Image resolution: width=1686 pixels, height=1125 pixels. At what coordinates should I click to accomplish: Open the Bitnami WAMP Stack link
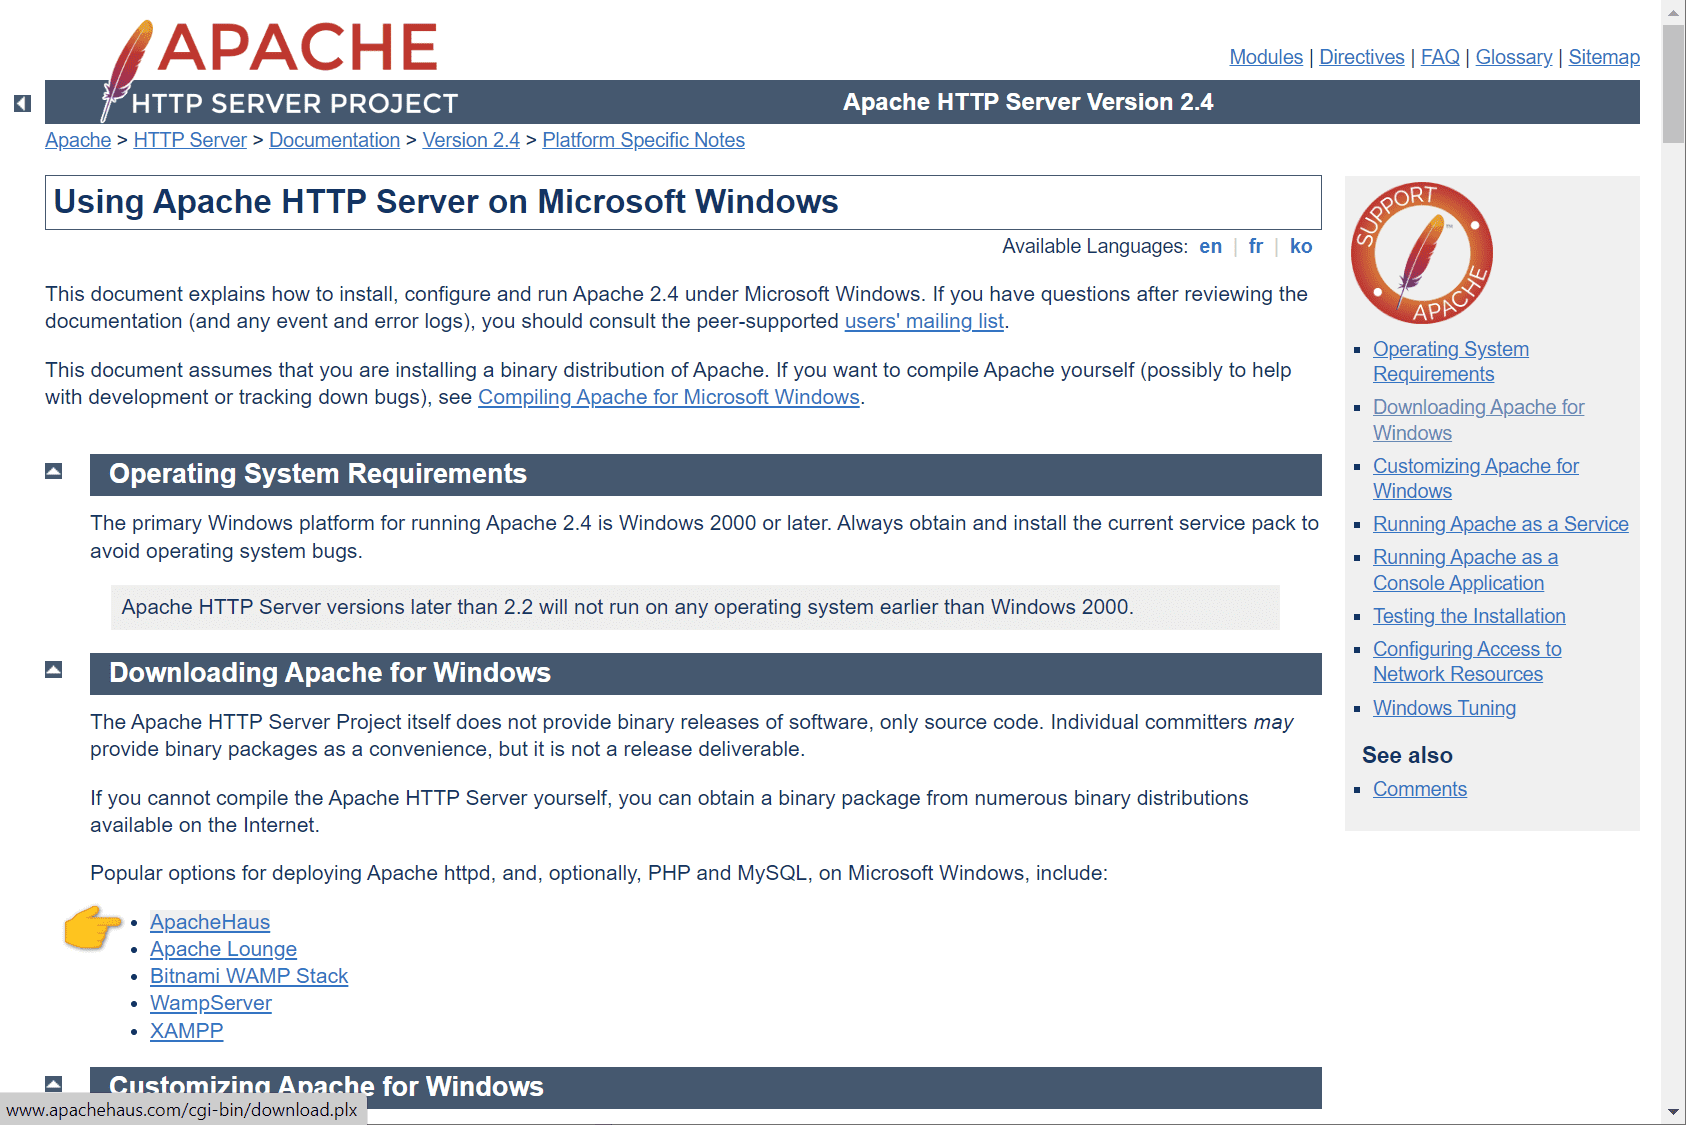tap(249, 976)
